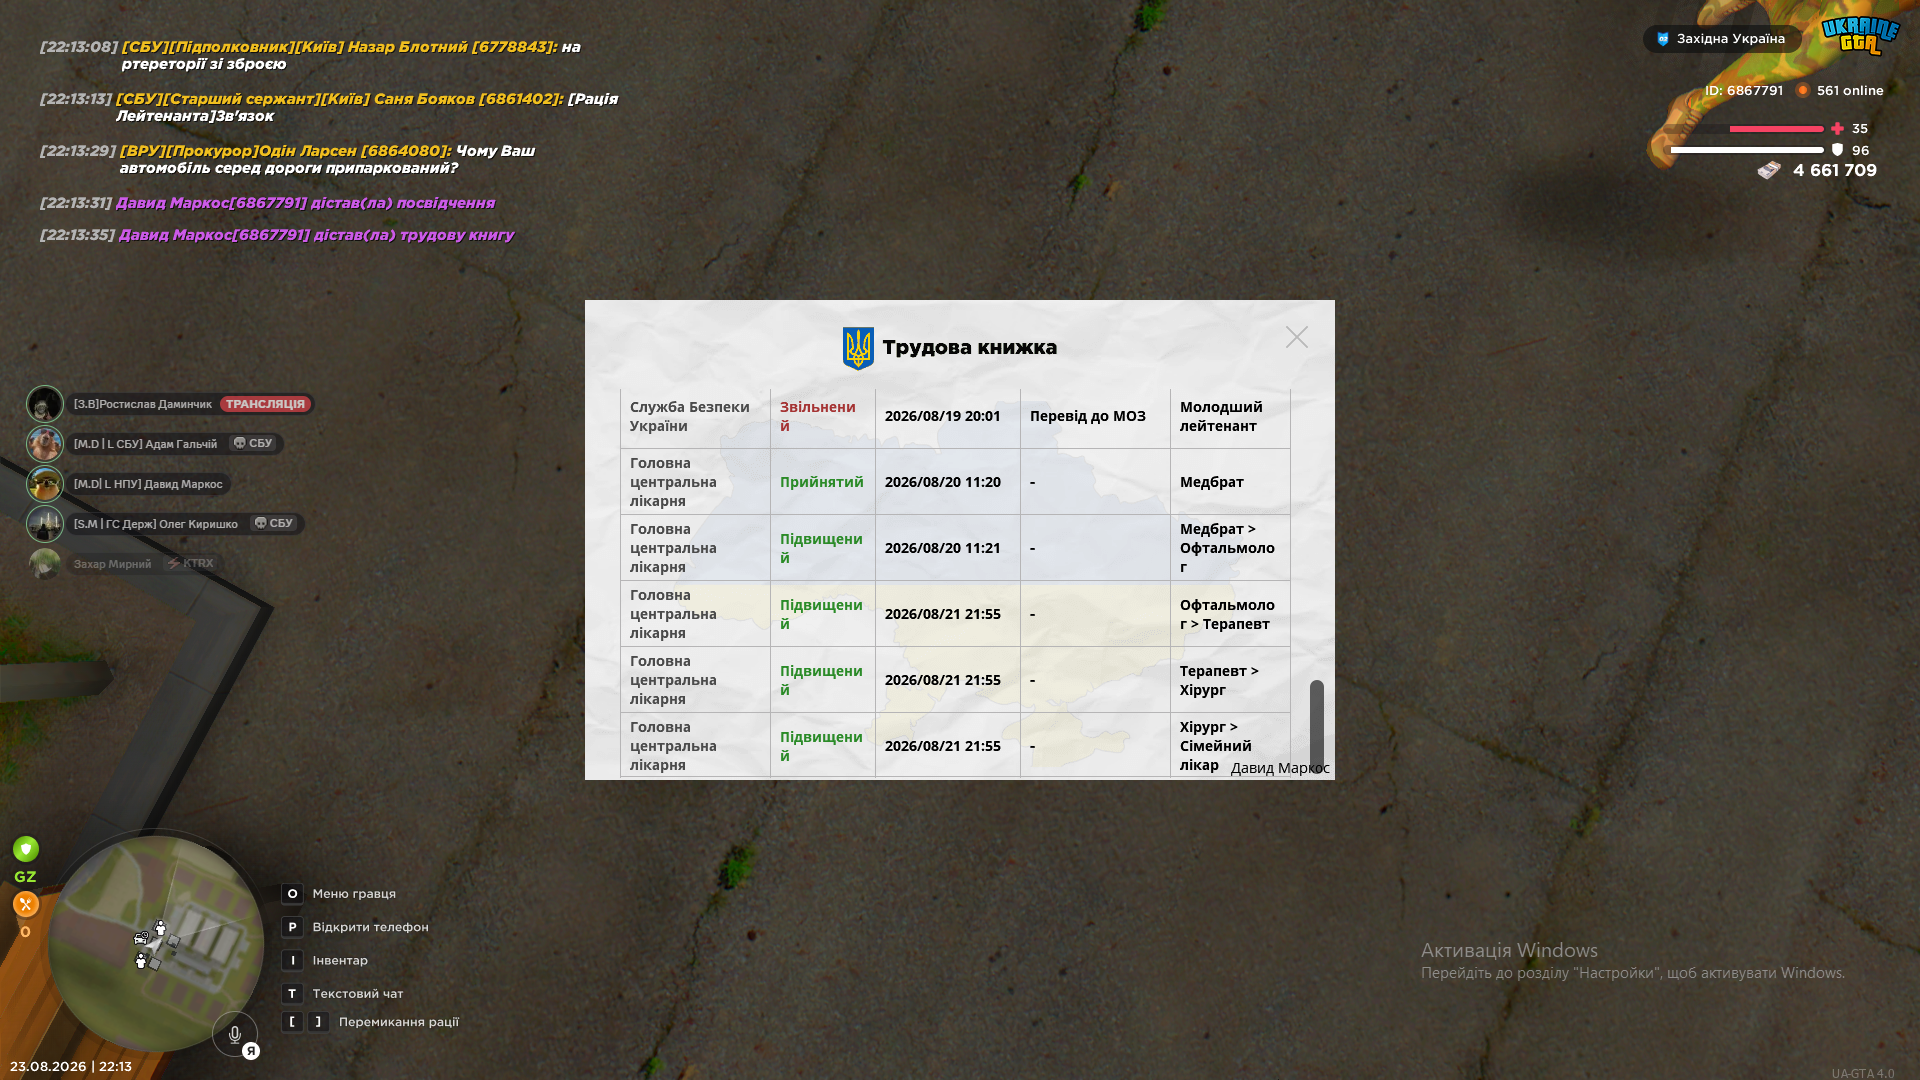Image resolution: width=1920 pixels, height=1080 pixels.
Task: Click the ] key icon for radio switching
Action: pyautogui.click(x=318, y=1022)
